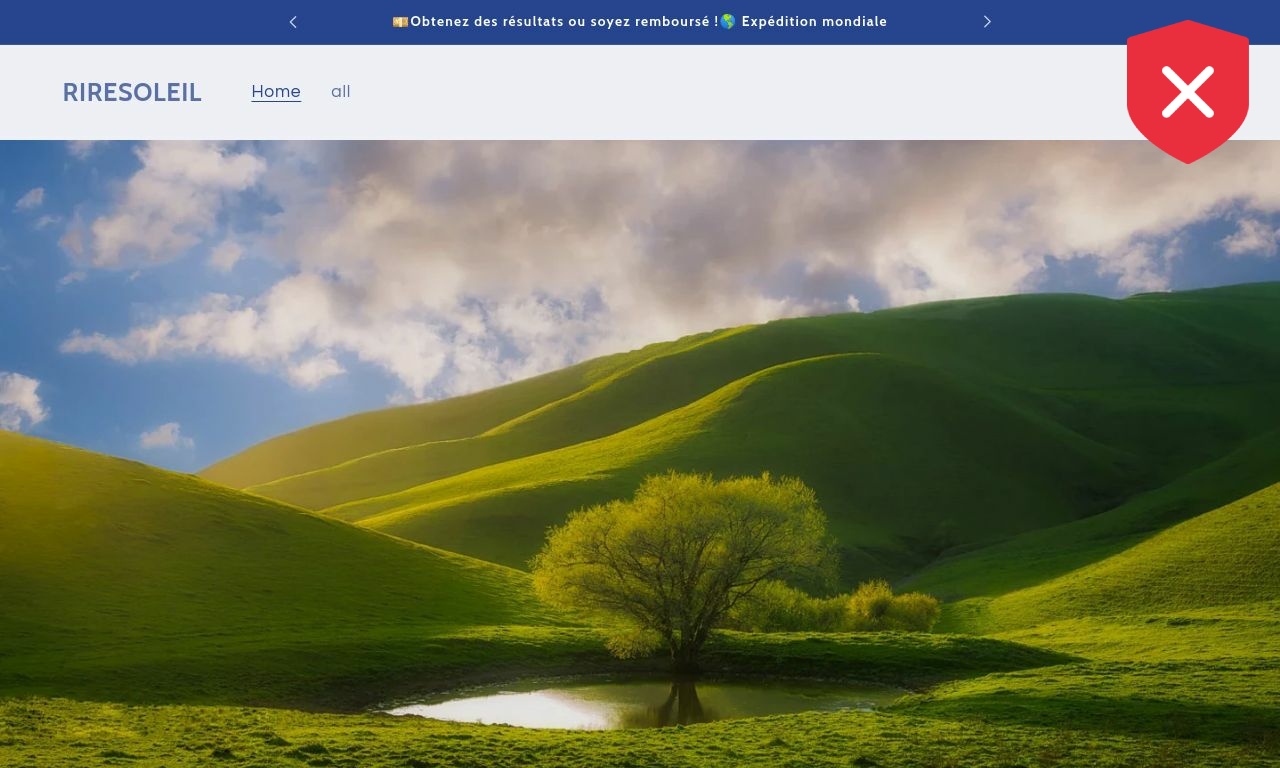The width and height of the screenshot is (1280, 768).
Task: Open the "all" collection menu item
Action: point(341,92)
